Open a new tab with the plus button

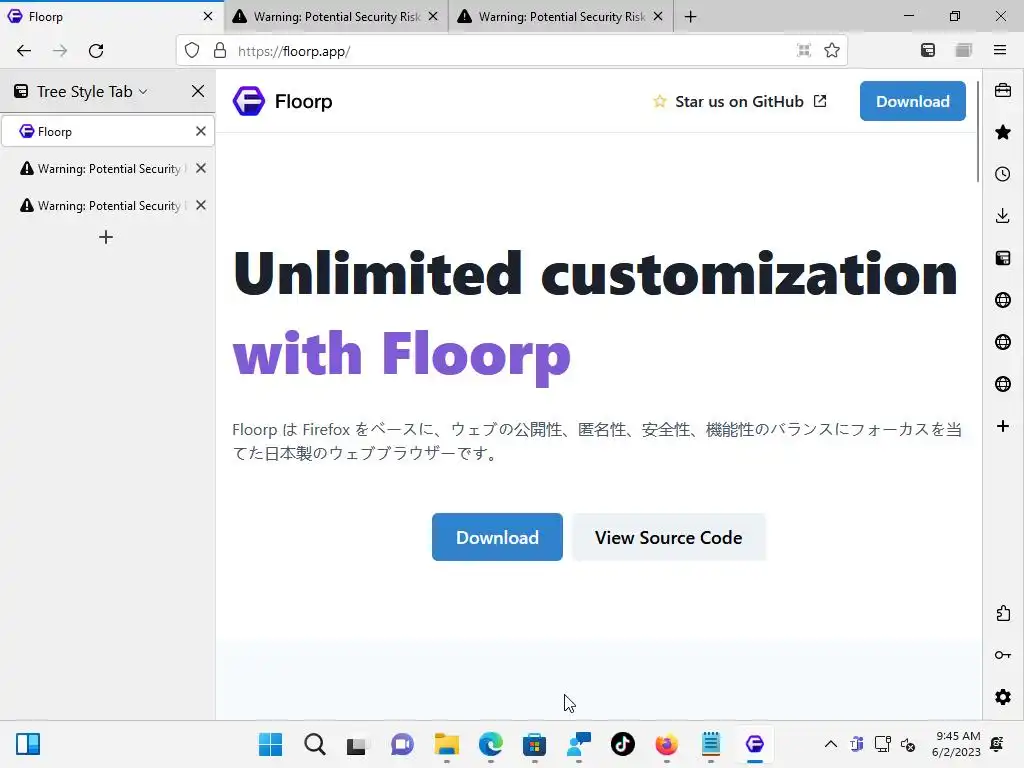[x=690, y=16]
